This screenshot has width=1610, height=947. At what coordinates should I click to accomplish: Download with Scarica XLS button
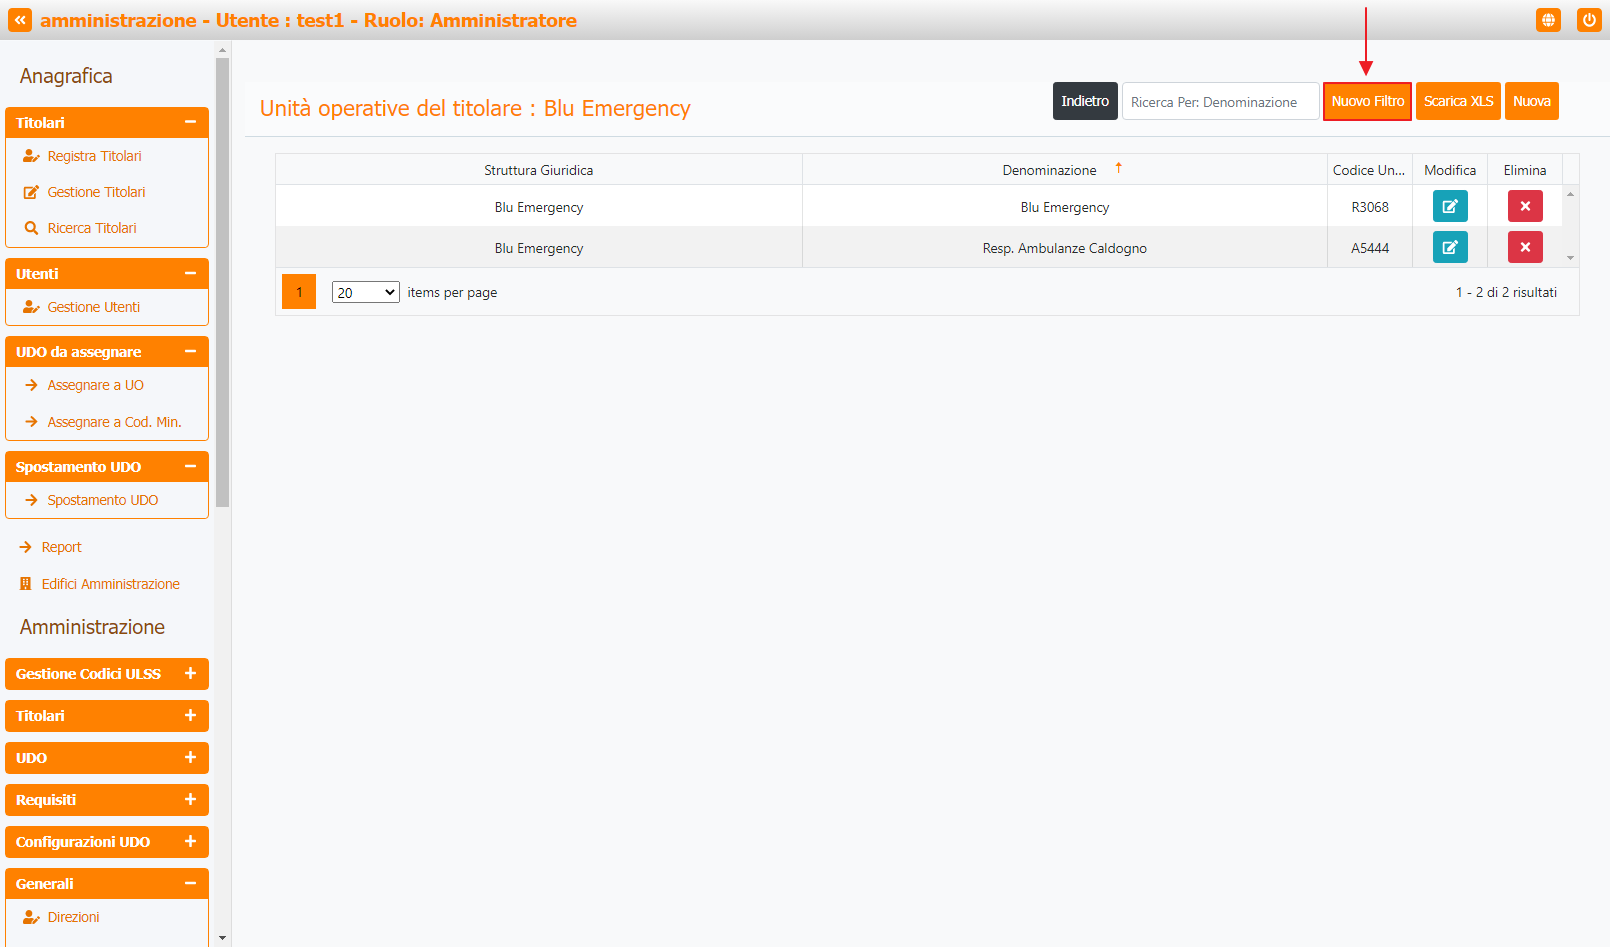[1458, 101]
